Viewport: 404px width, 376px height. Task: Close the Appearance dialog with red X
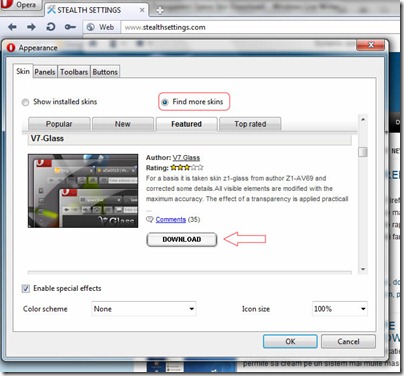[x=370, y=45]
